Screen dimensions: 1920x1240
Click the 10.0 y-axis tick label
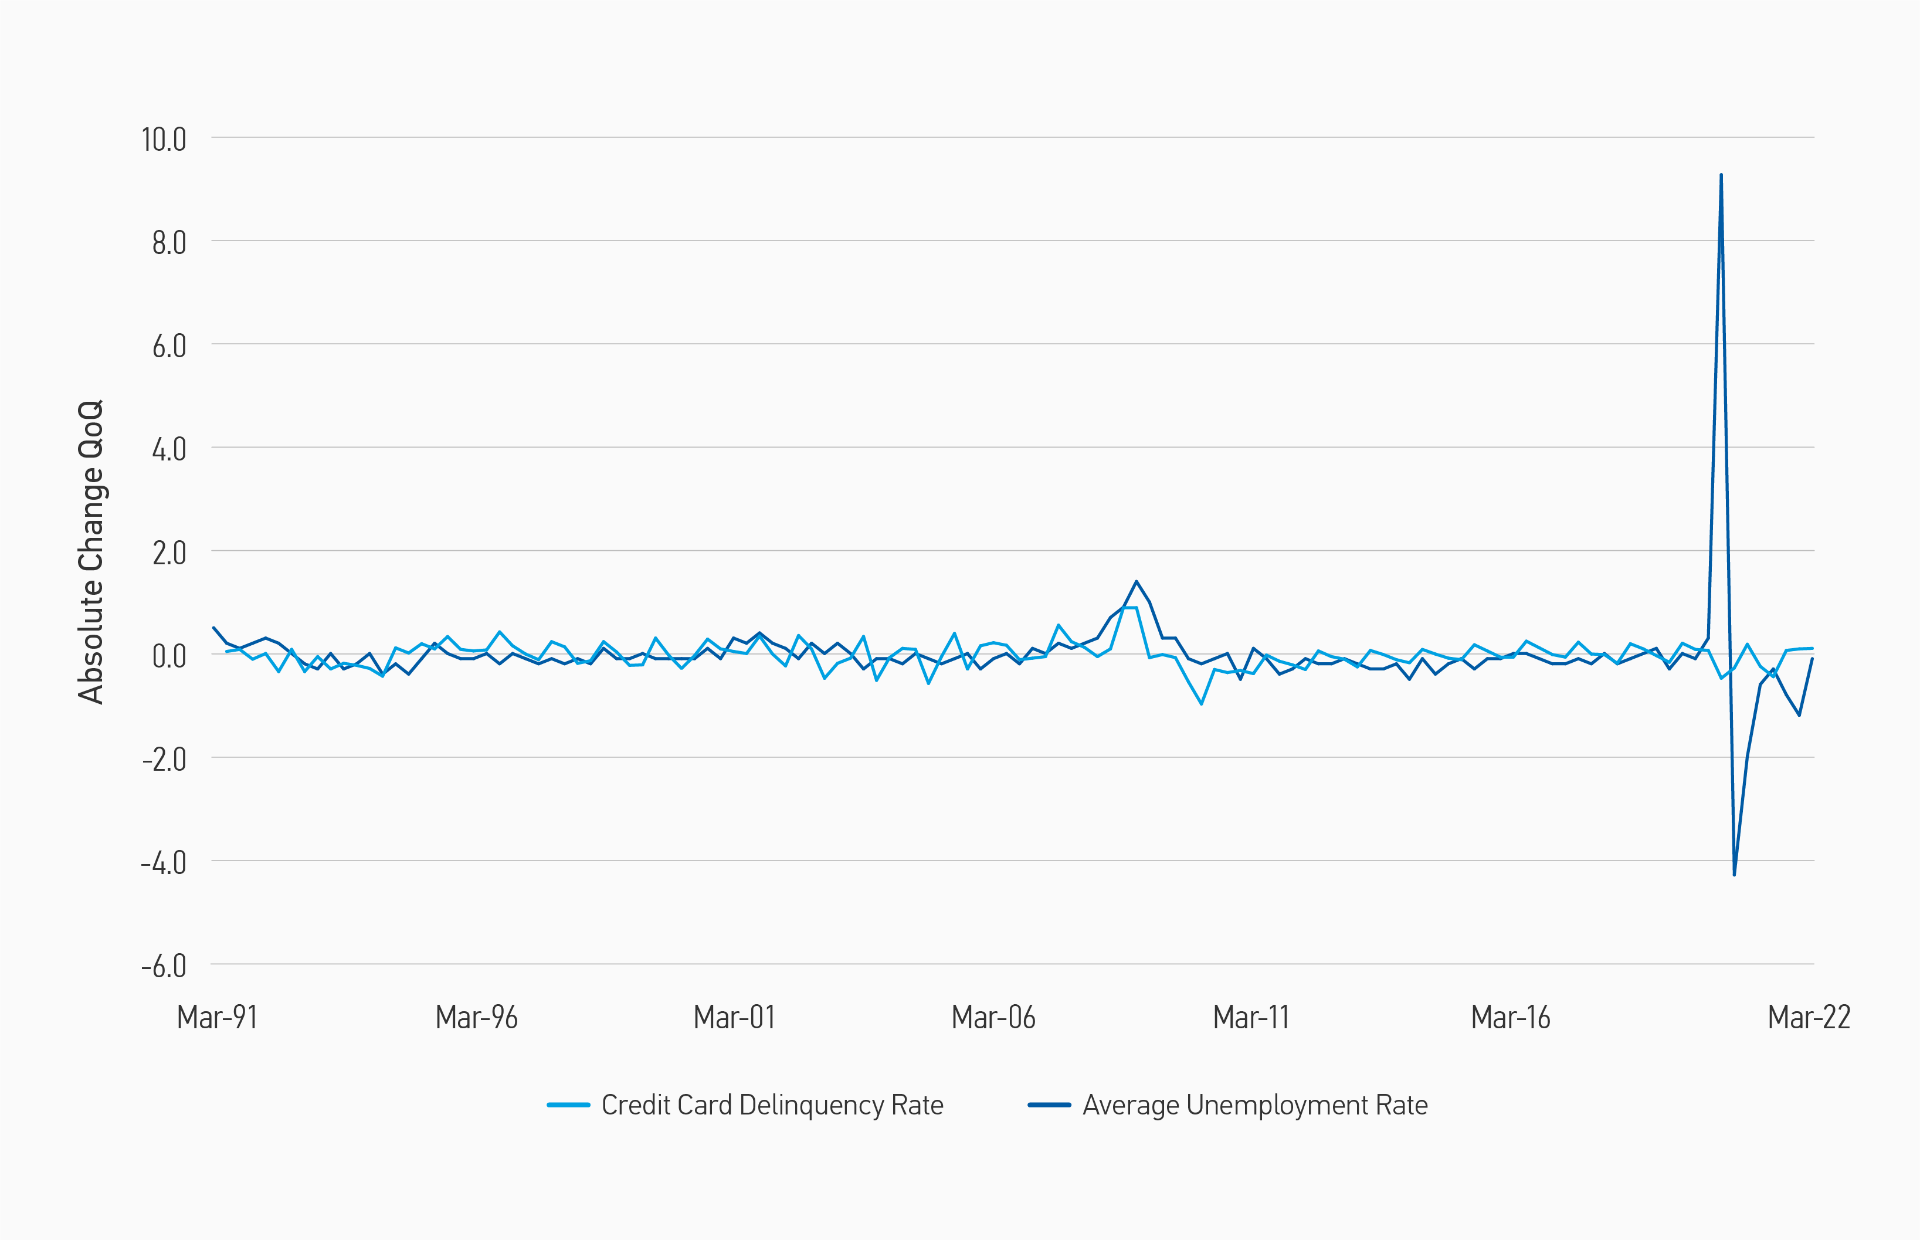[164, 140]
